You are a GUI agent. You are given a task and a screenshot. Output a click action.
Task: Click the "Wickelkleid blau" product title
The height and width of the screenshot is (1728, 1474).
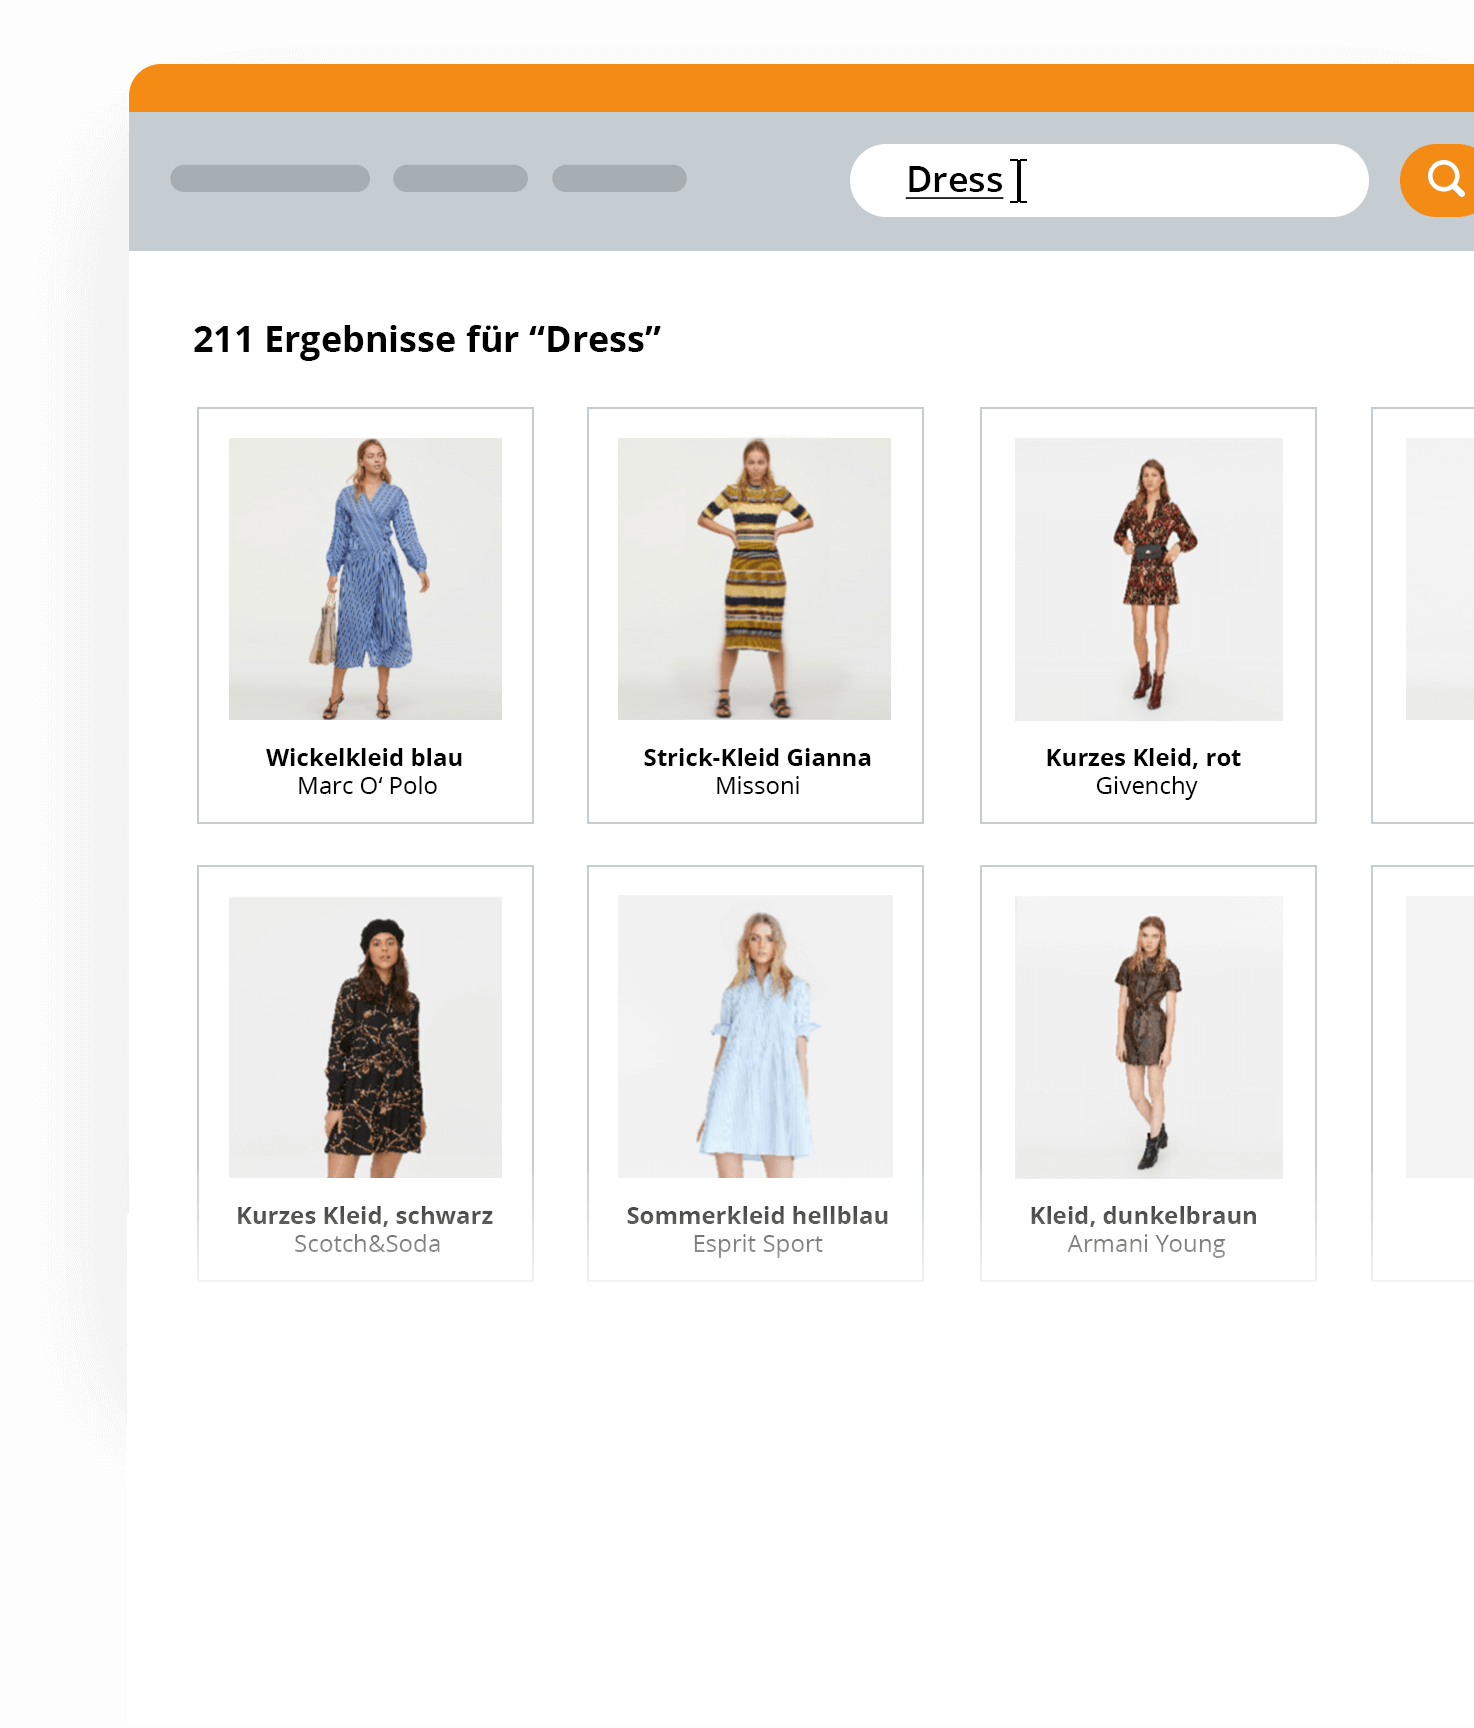(365, 757)
